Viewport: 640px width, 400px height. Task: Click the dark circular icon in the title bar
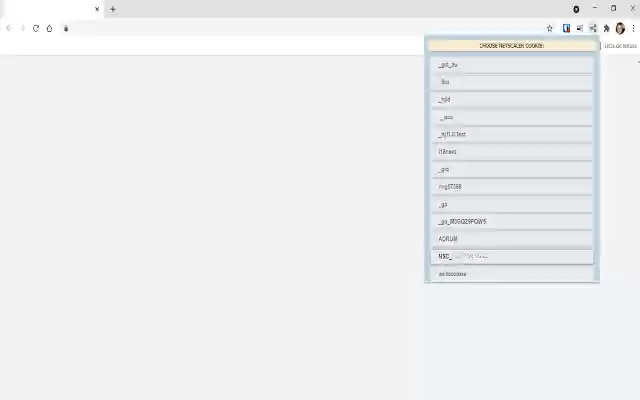(576, 9)
